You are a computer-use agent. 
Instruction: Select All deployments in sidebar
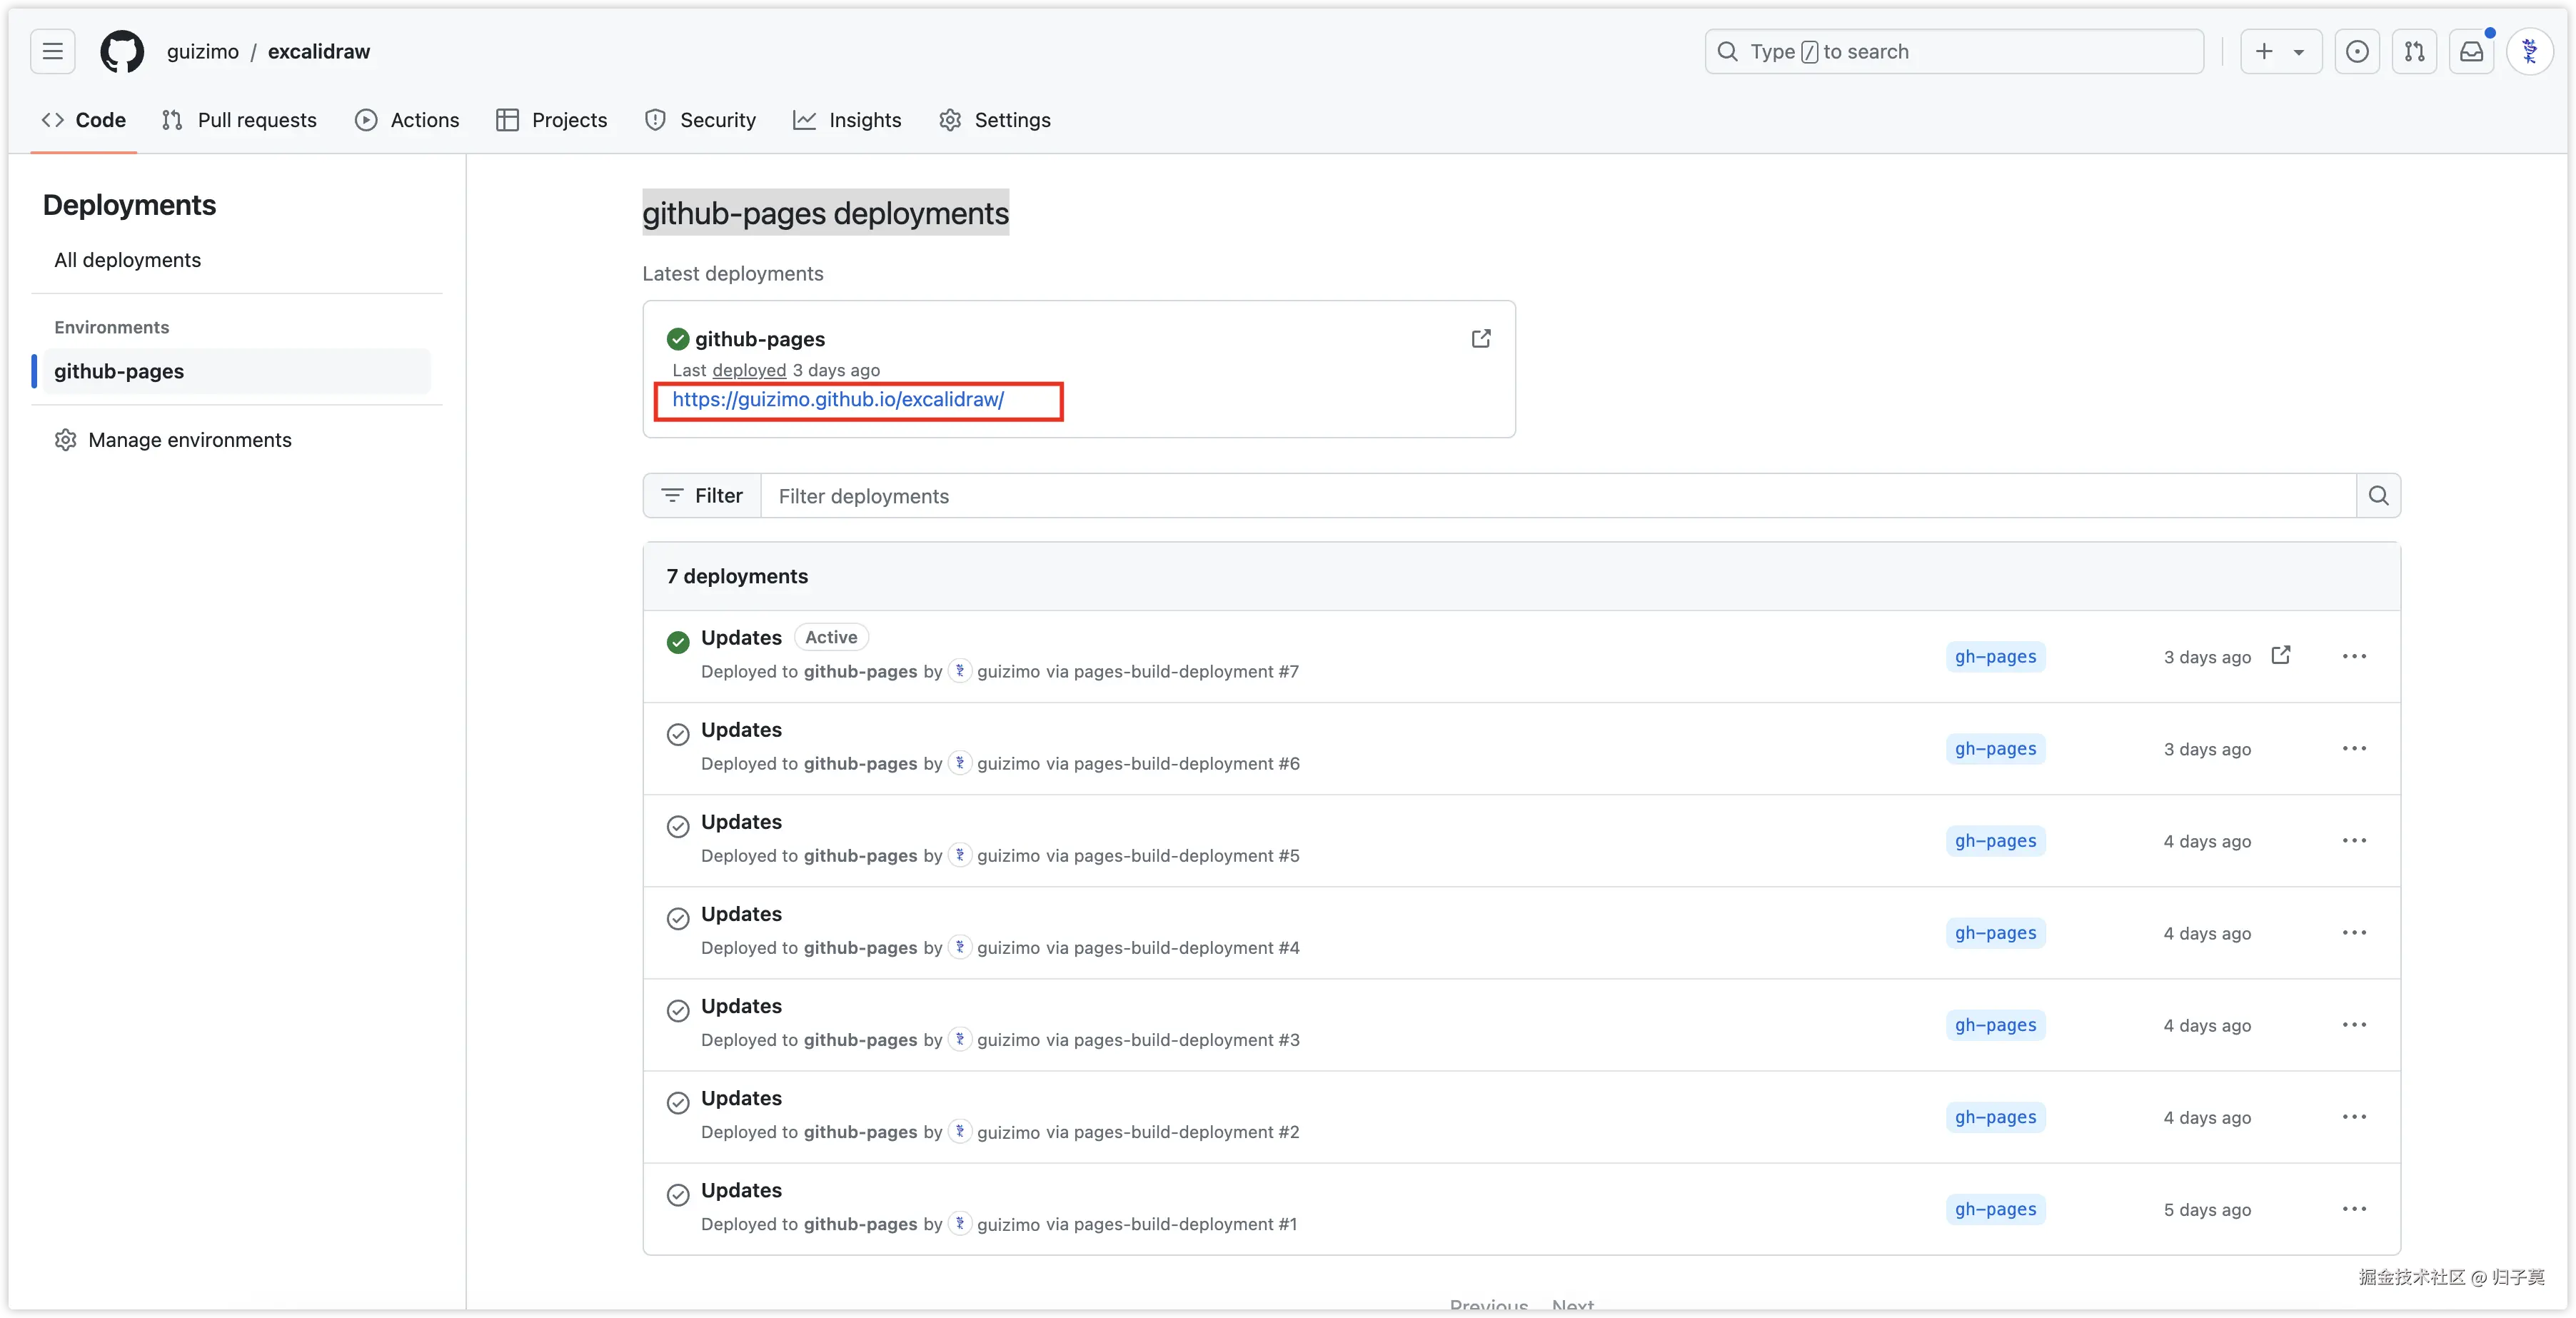point(127,260)
